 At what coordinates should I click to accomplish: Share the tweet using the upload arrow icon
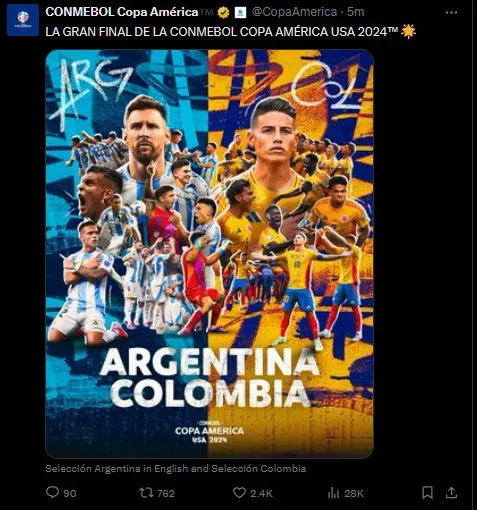(451, 492)
